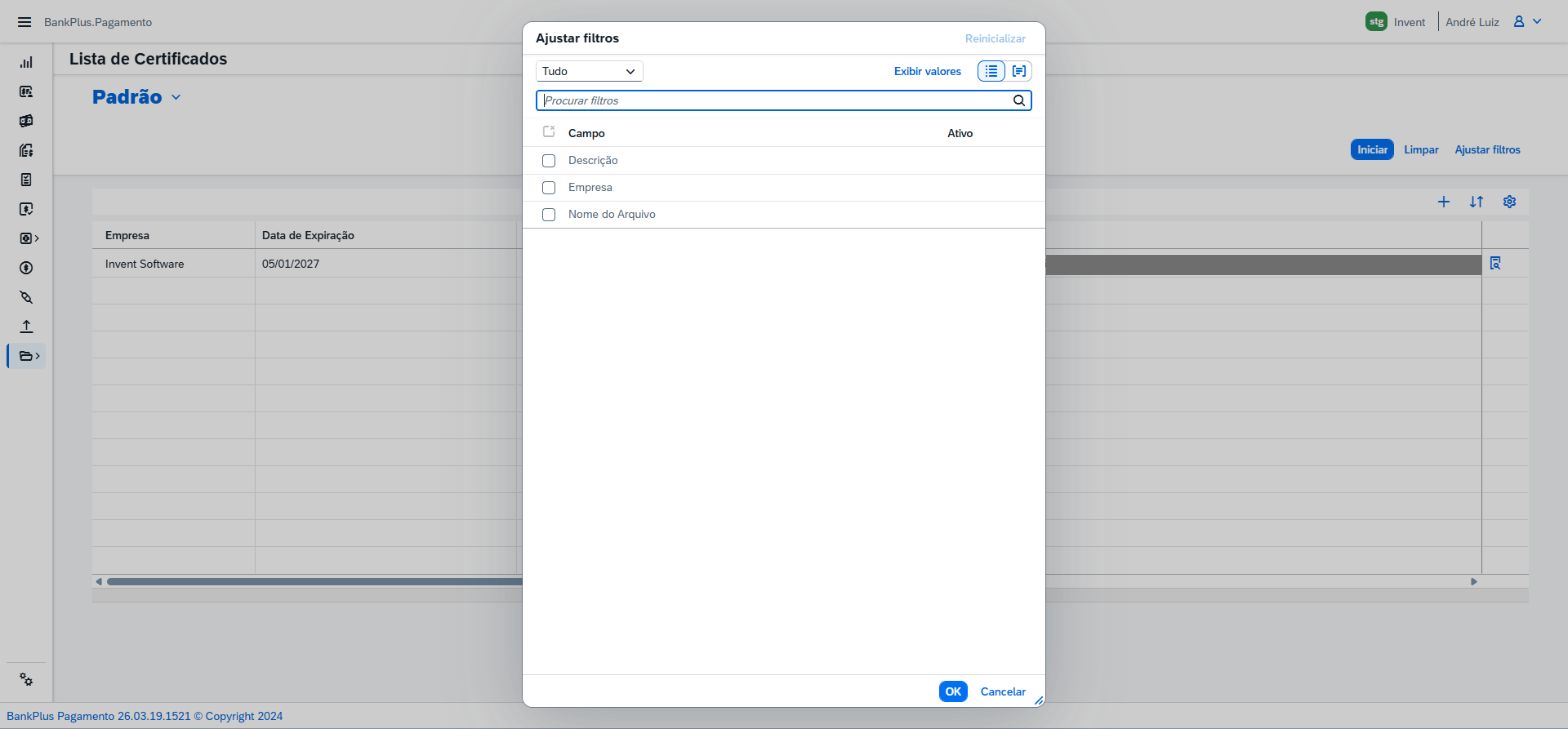This screenshot has width=1568, height=729.
Task: Click the Empresa table column header
Action: point(173,236)
